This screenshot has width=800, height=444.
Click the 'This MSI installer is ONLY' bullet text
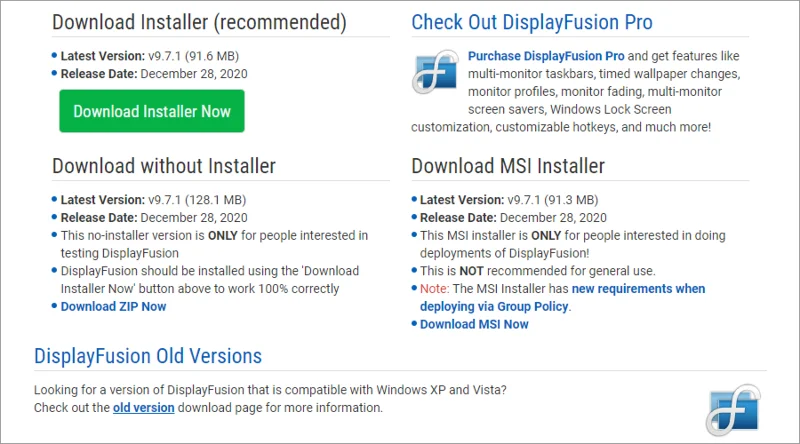pyautogui.click(x=572, y=244)
